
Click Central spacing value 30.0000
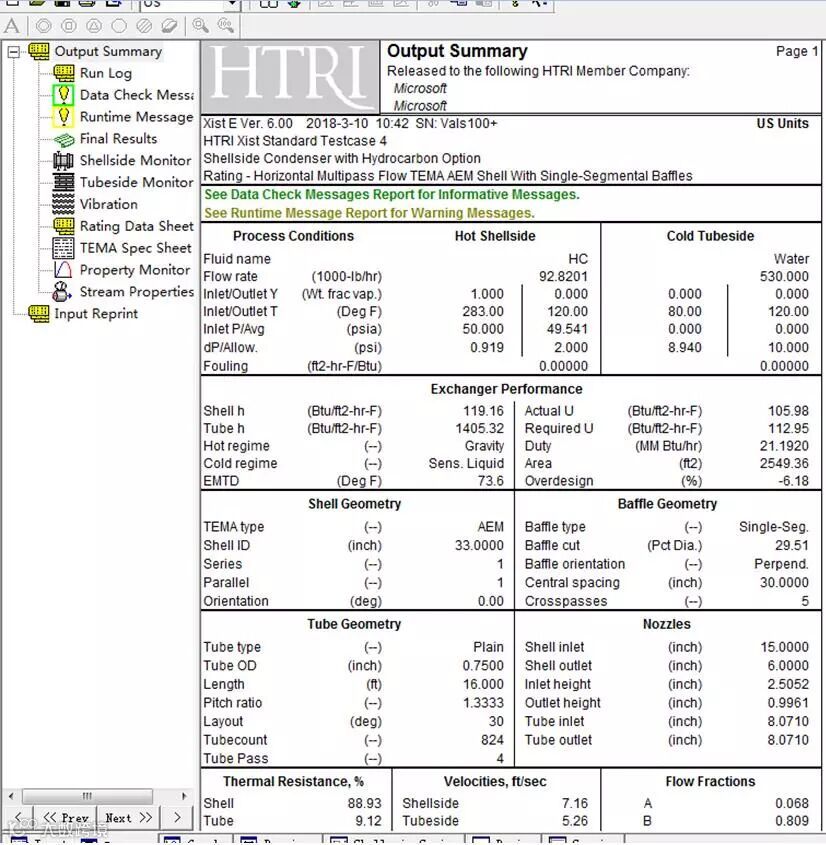tap(784, 583)
